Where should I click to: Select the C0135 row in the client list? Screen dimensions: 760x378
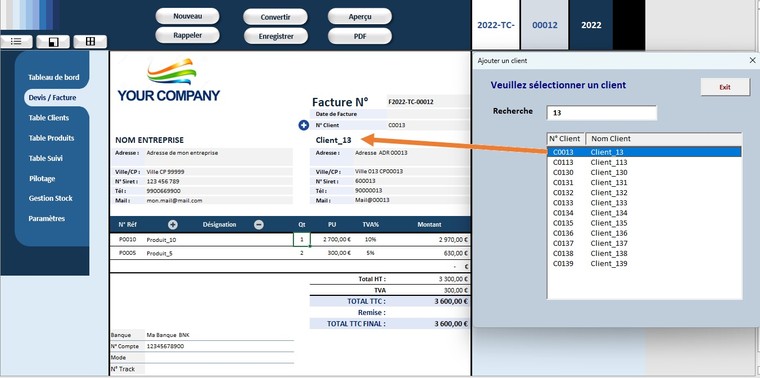click(x=644, y=223)
